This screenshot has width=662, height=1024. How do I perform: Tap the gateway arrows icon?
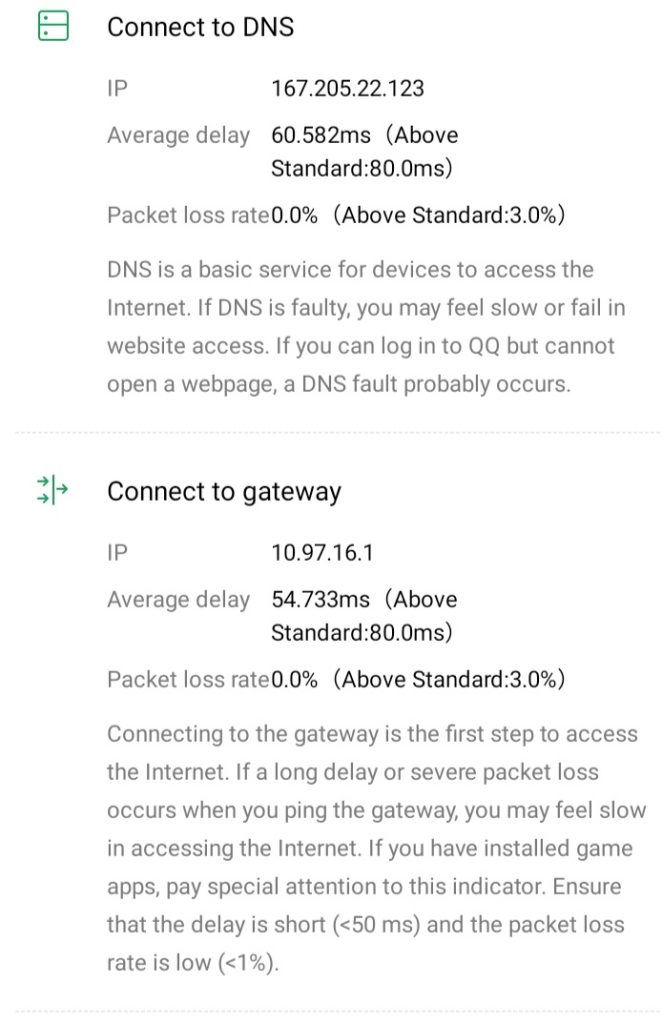pos(52,490)
